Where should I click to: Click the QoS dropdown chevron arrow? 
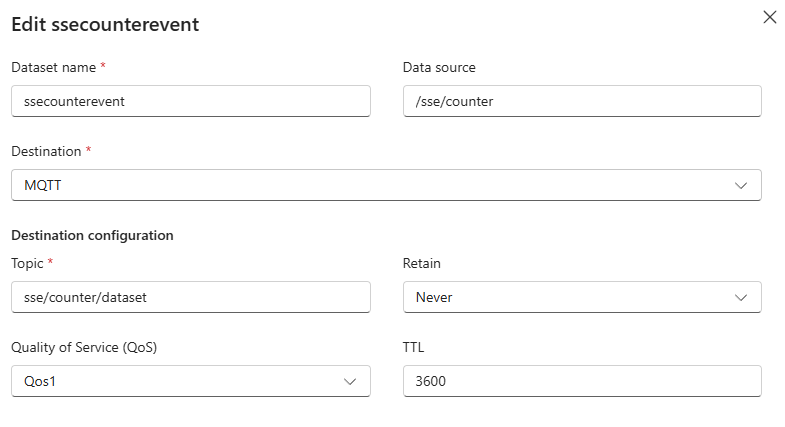[350, 381]
